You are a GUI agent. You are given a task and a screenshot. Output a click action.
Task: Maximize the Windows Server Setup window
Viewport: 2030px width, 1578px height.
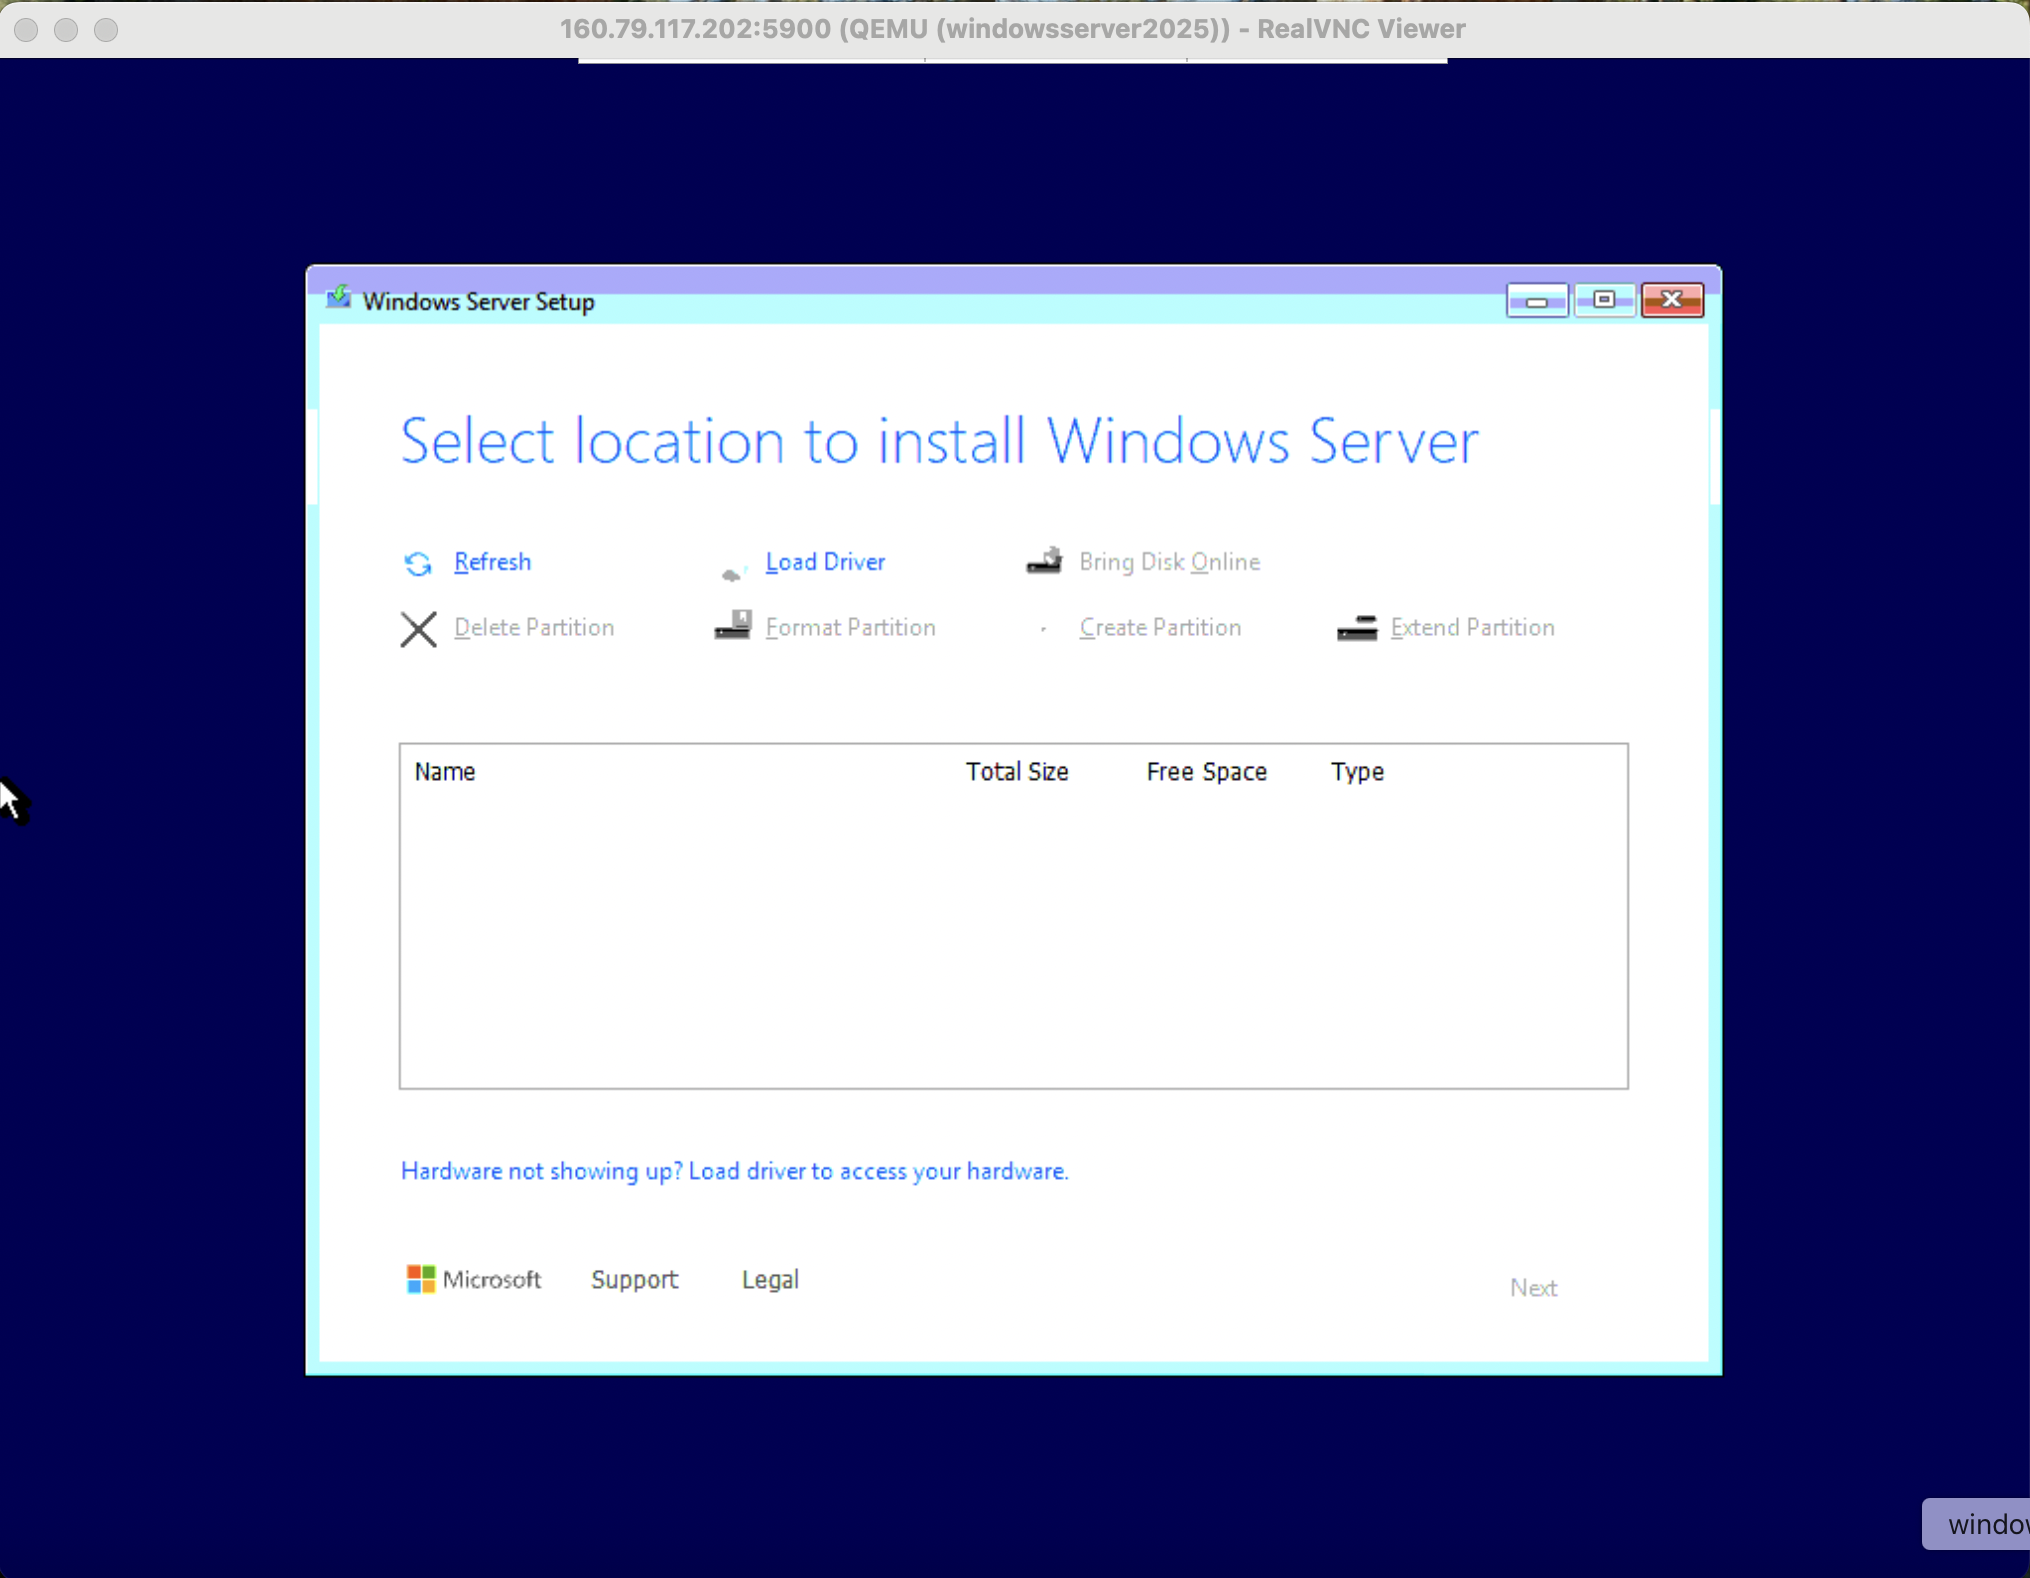1604,300
